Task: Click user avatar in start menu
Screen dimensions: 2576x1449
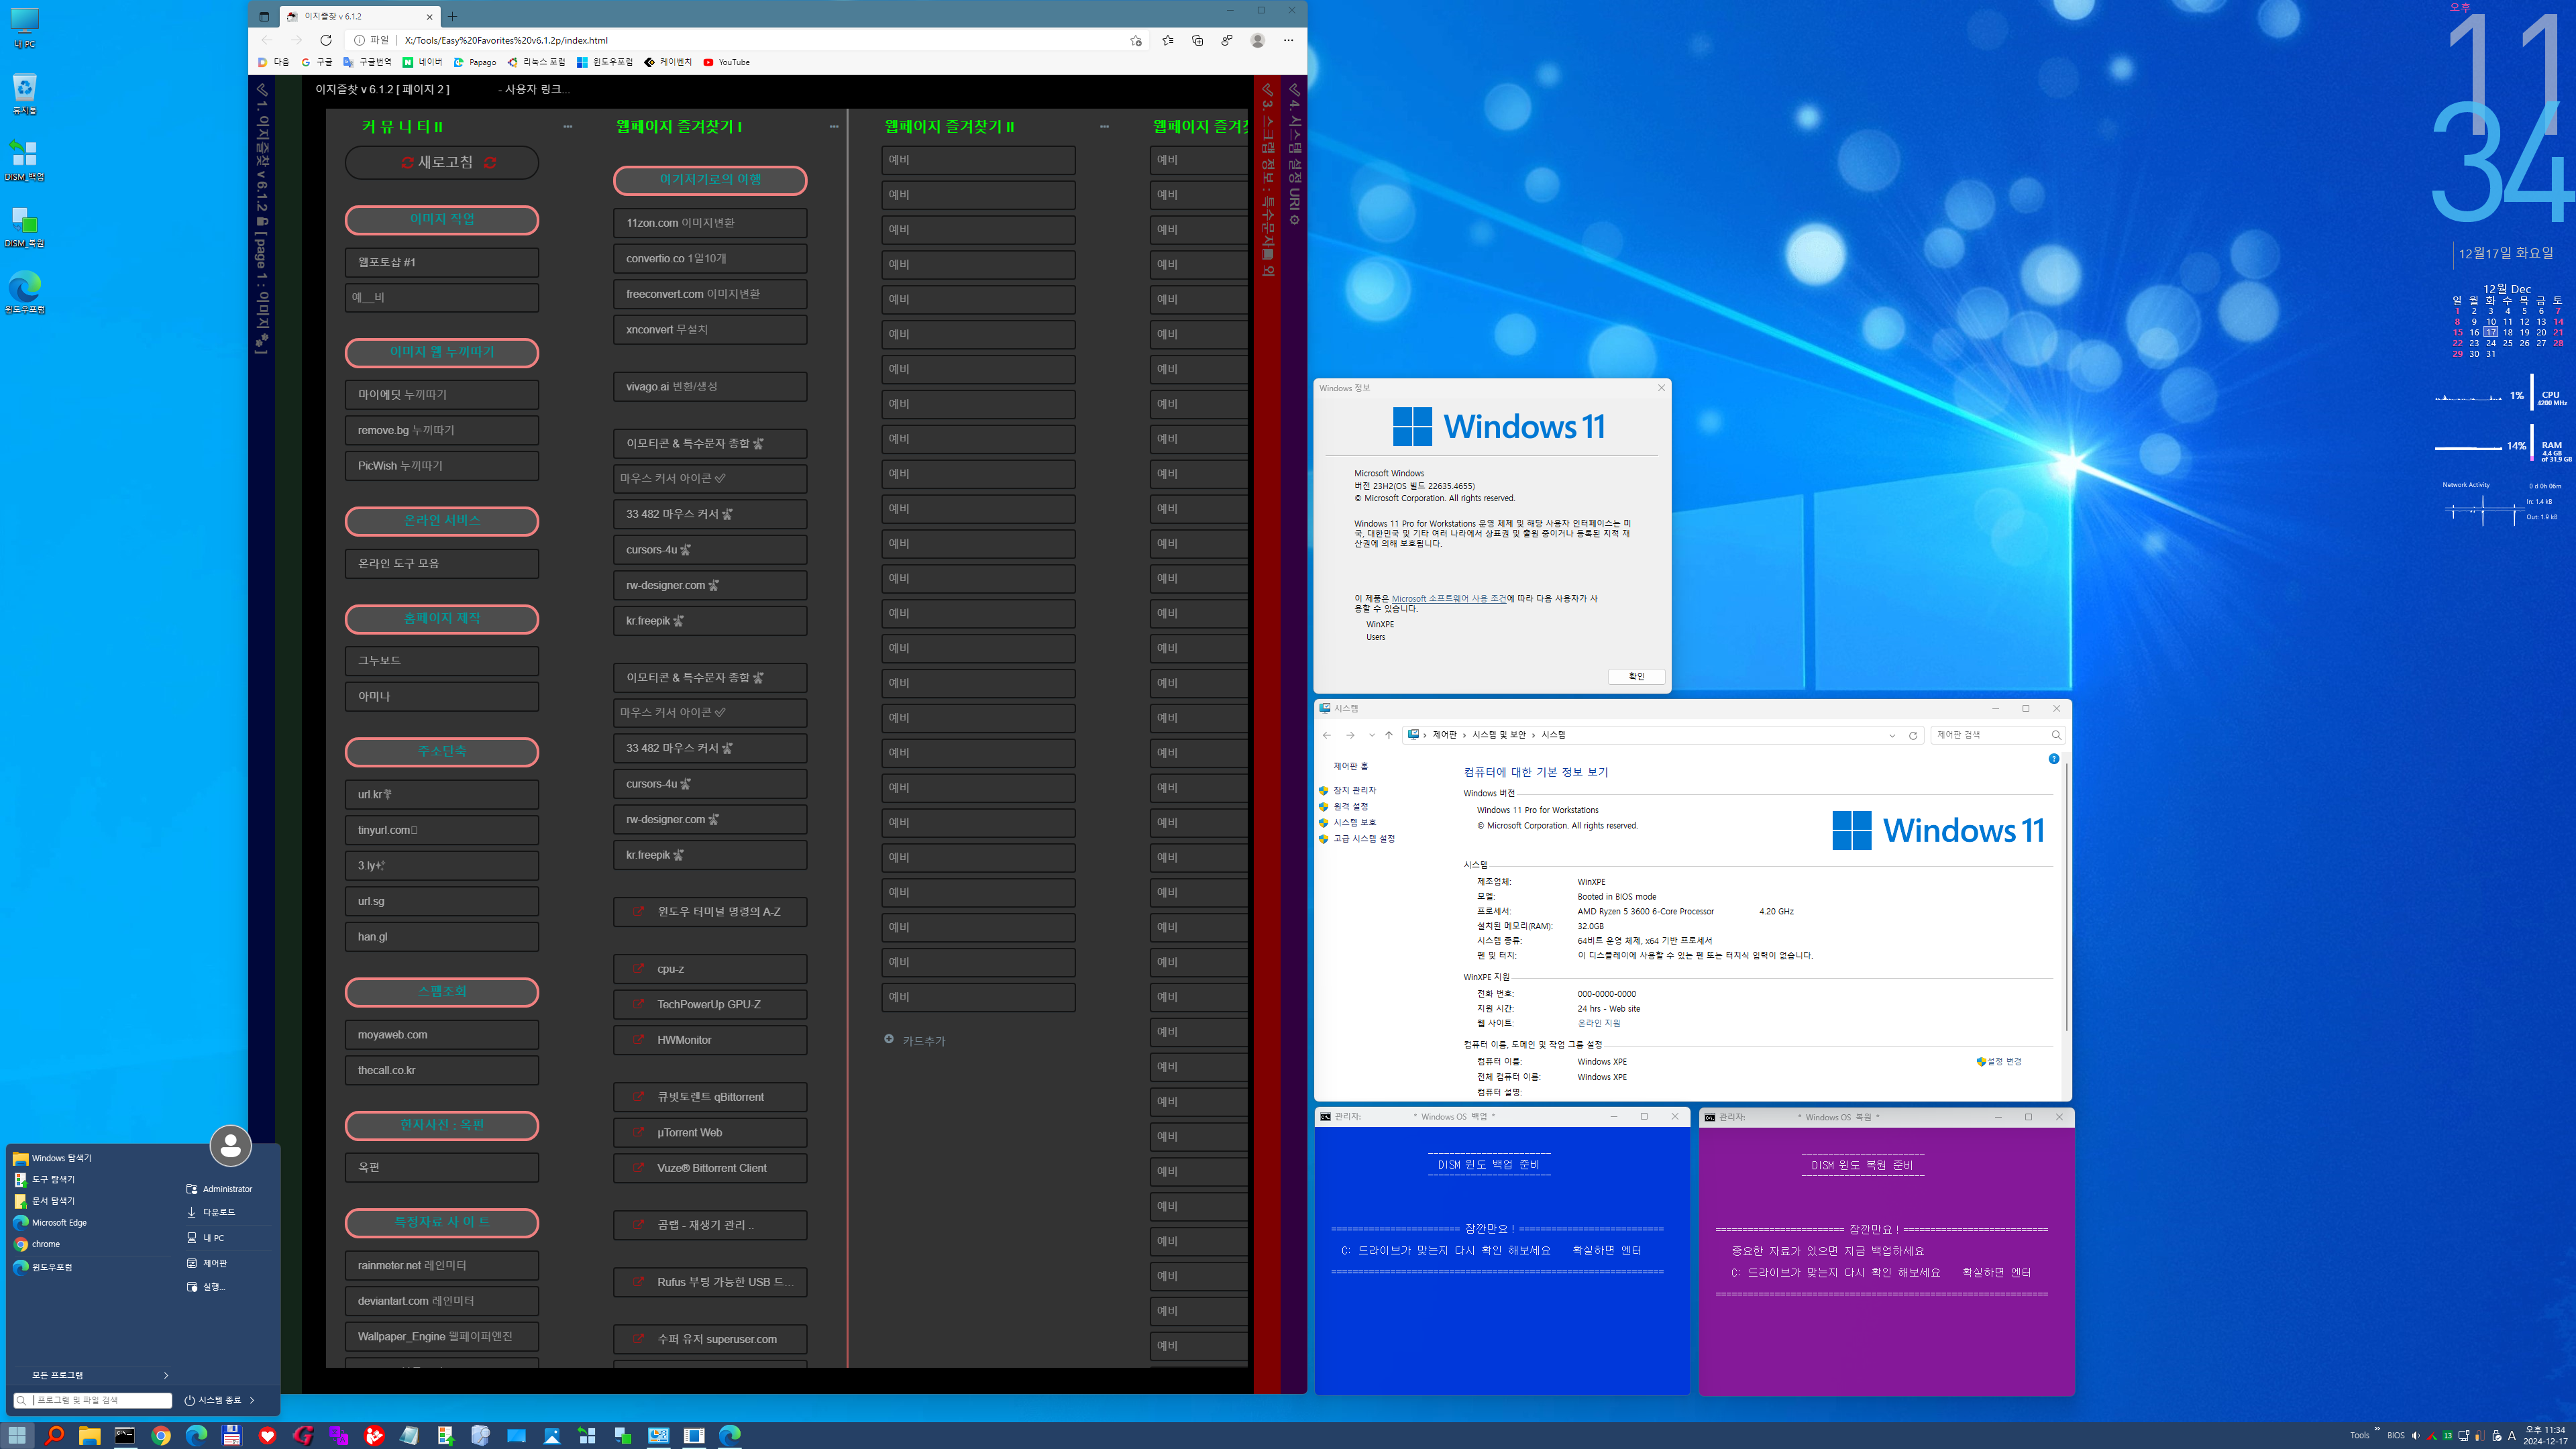Action: 230,1145
